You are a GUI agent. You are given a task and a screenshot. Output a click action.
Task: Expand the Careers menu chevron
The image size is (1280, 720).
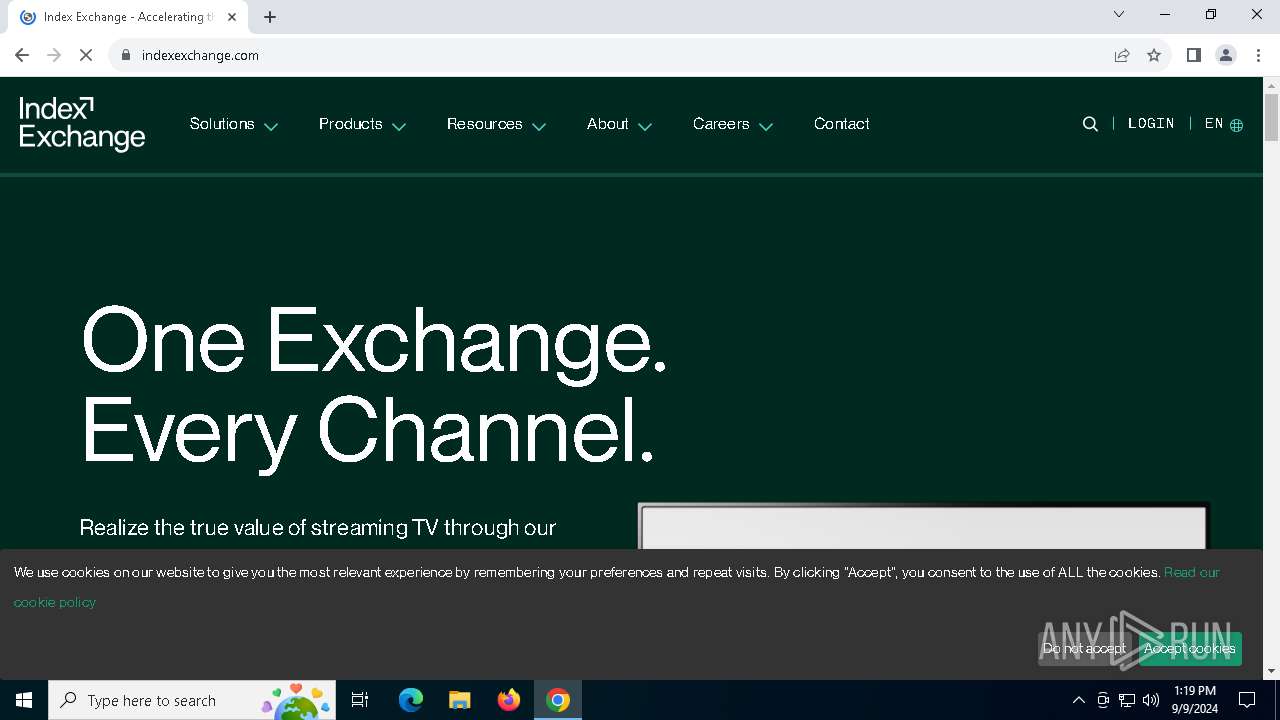pos(766,127)
